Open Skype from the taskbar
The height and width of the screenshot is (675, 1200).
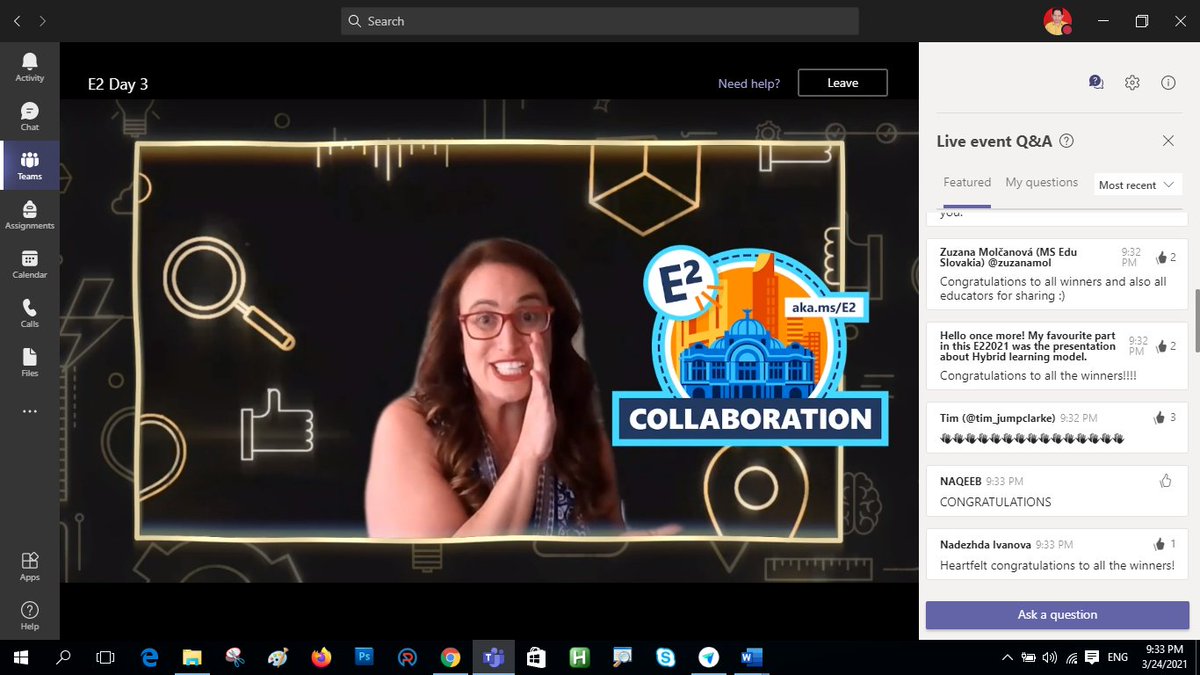[665, 657]
